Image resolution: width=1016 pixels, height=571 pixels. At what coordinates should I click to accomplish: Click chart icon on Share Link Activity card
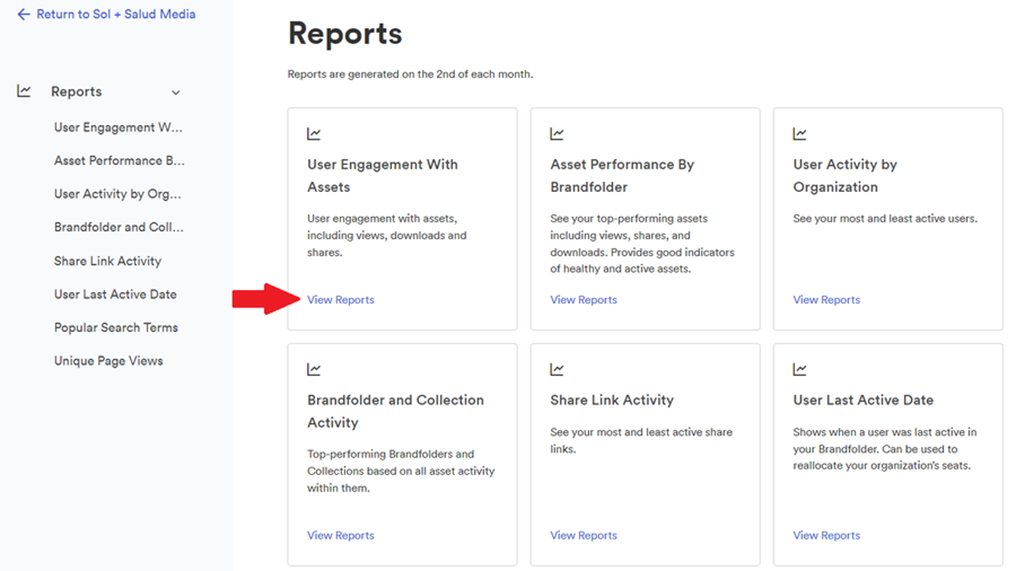[557, 369]
